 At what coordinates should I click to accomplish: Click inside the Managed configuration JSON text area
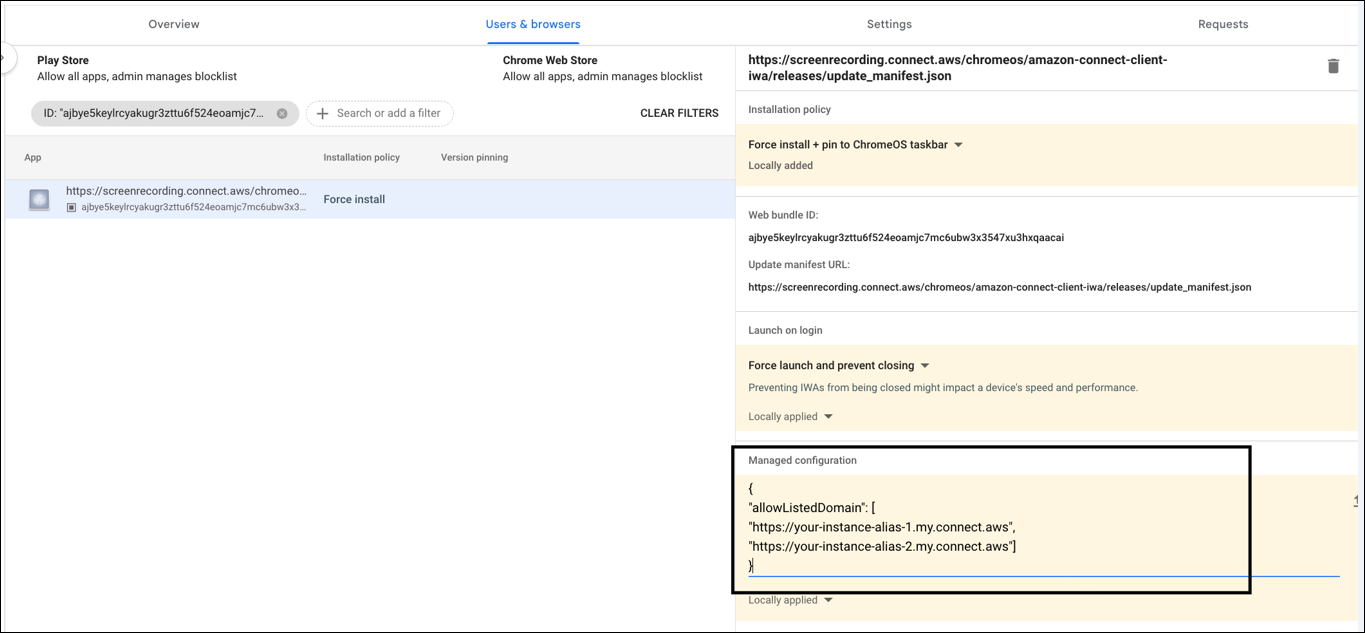pos(1000,527)
